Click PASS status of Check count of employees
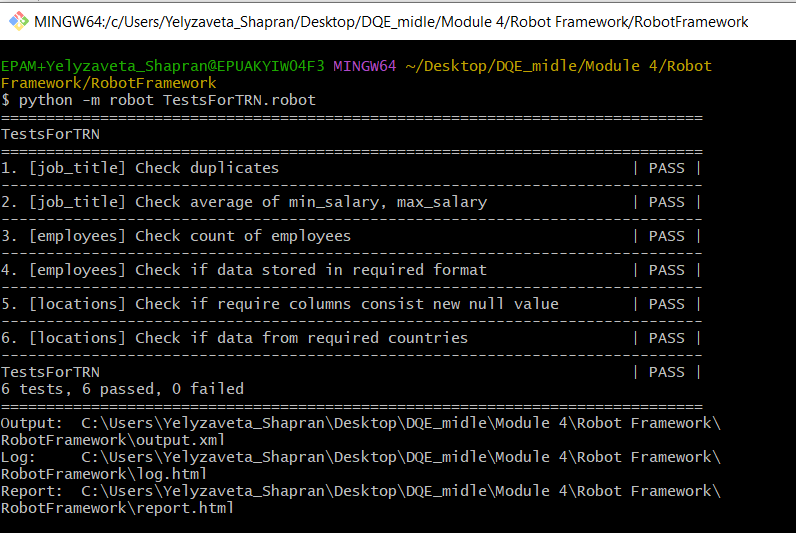Image resolution: width=796 pixels, height=533 pixels. (x=667, y=236)
